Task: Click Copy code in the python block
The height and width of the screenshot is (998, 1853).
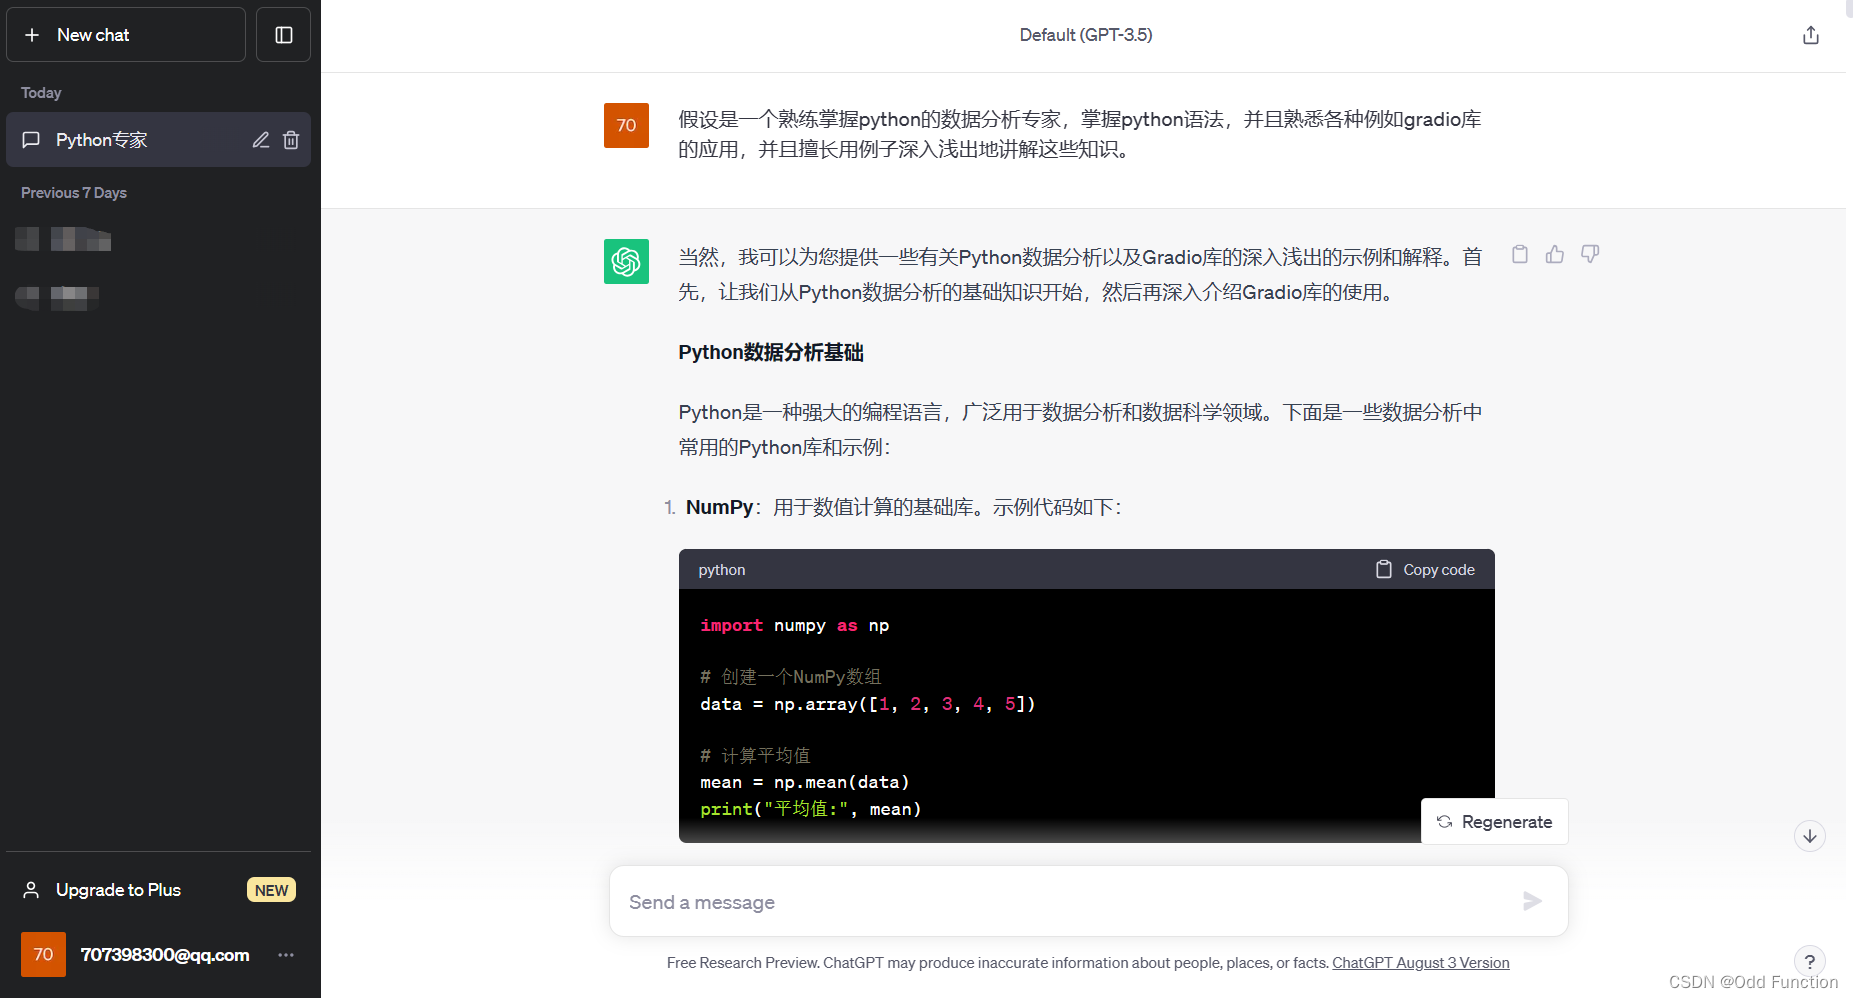Action: click(x=1425, y=569)
